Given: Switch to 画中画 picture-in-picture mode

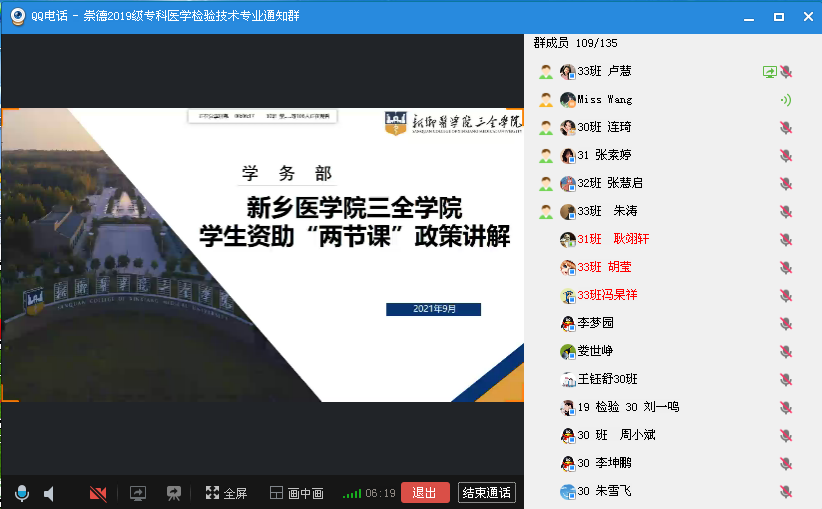Looking at the screenshot, I should pyautogui.click(x=298, y=493).
